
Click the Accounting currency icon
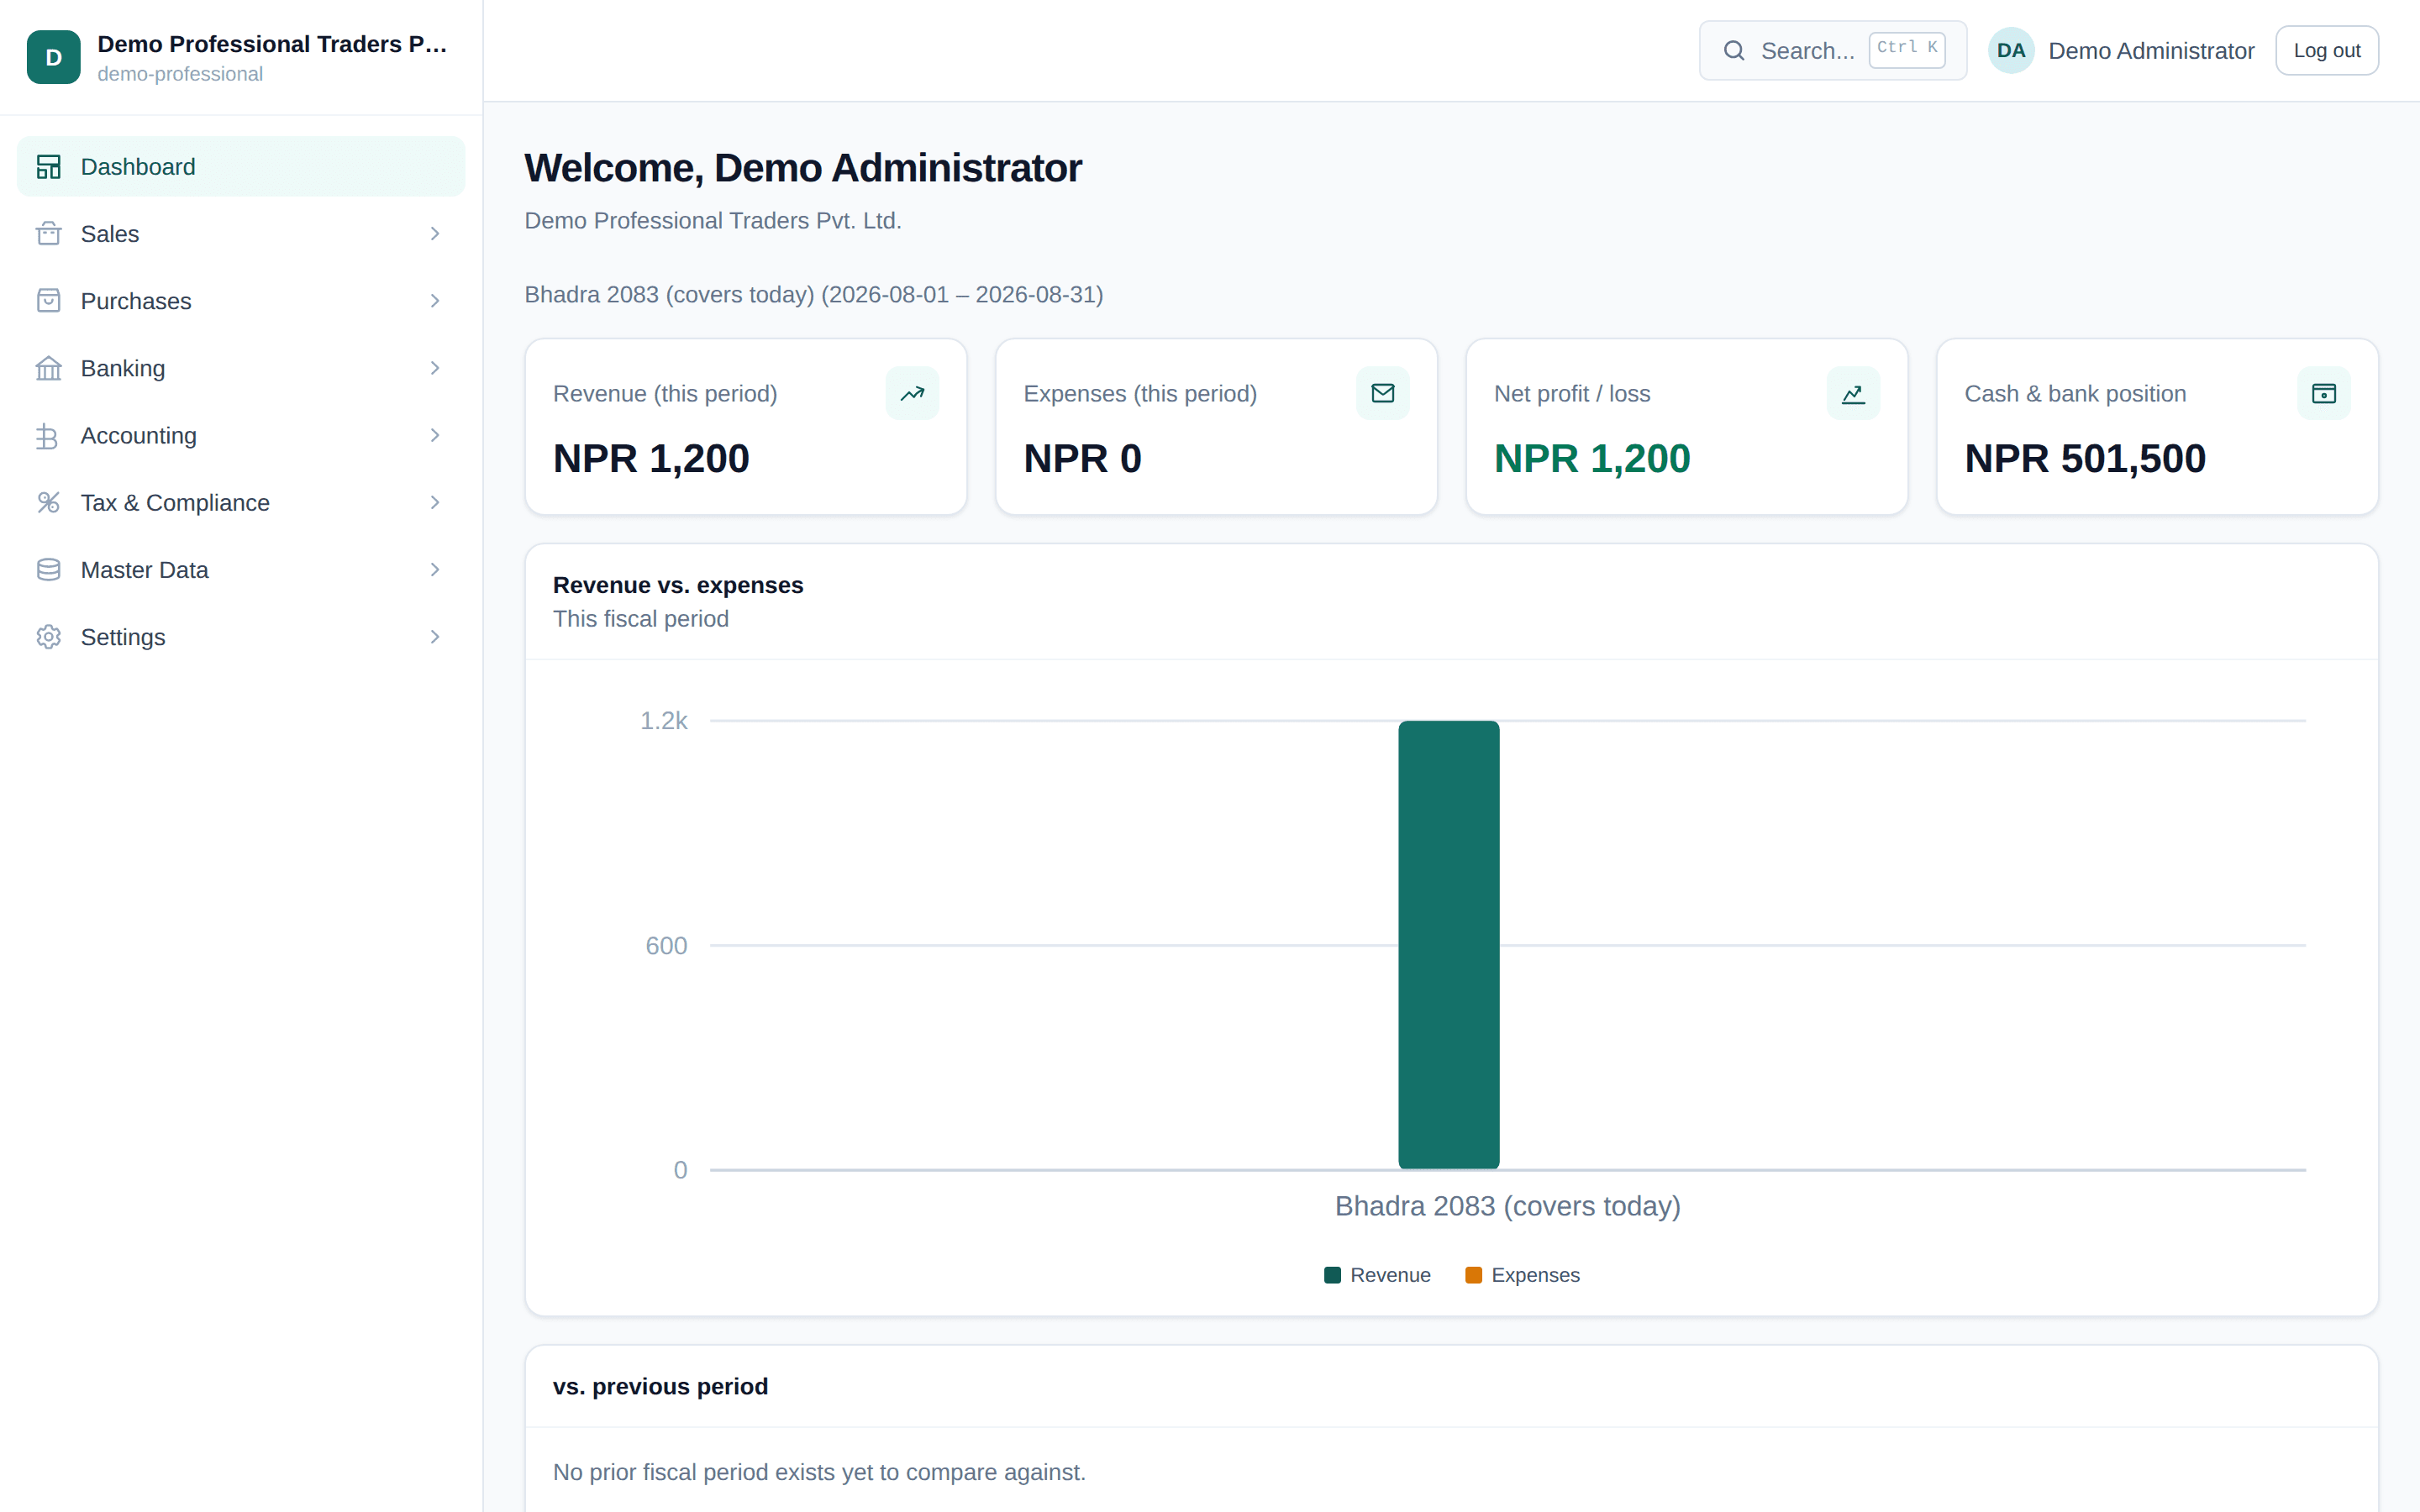[x=48, y=436]
